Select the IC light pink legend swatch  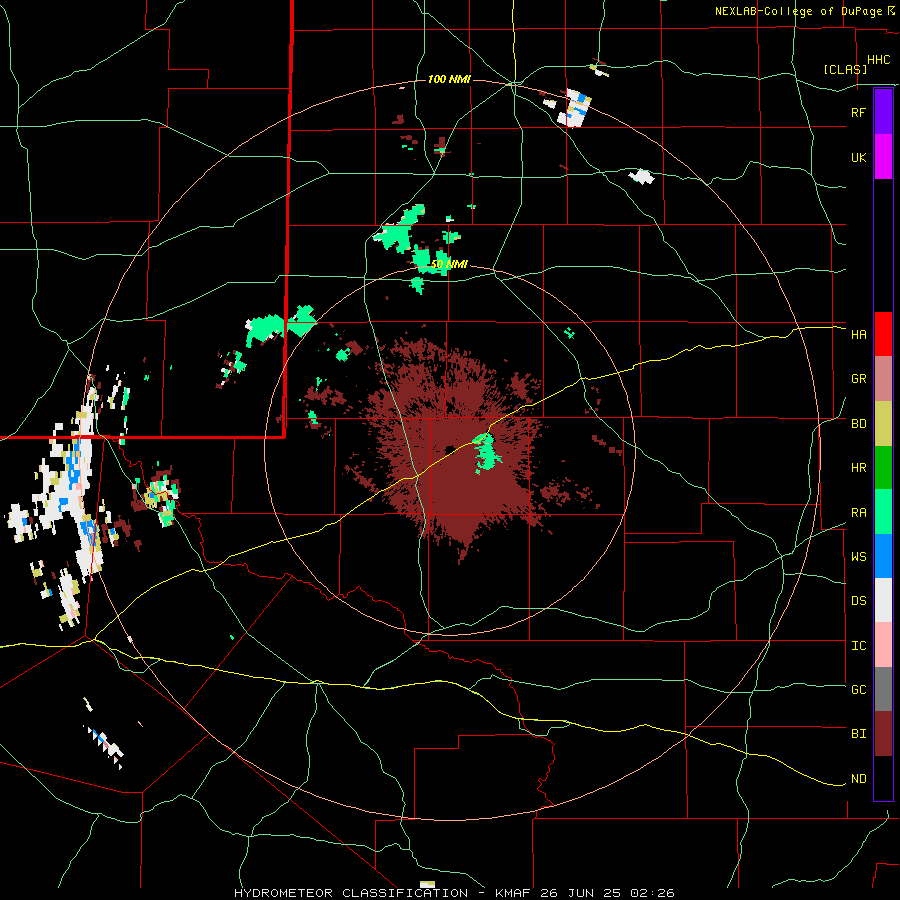tap(883, 645)
